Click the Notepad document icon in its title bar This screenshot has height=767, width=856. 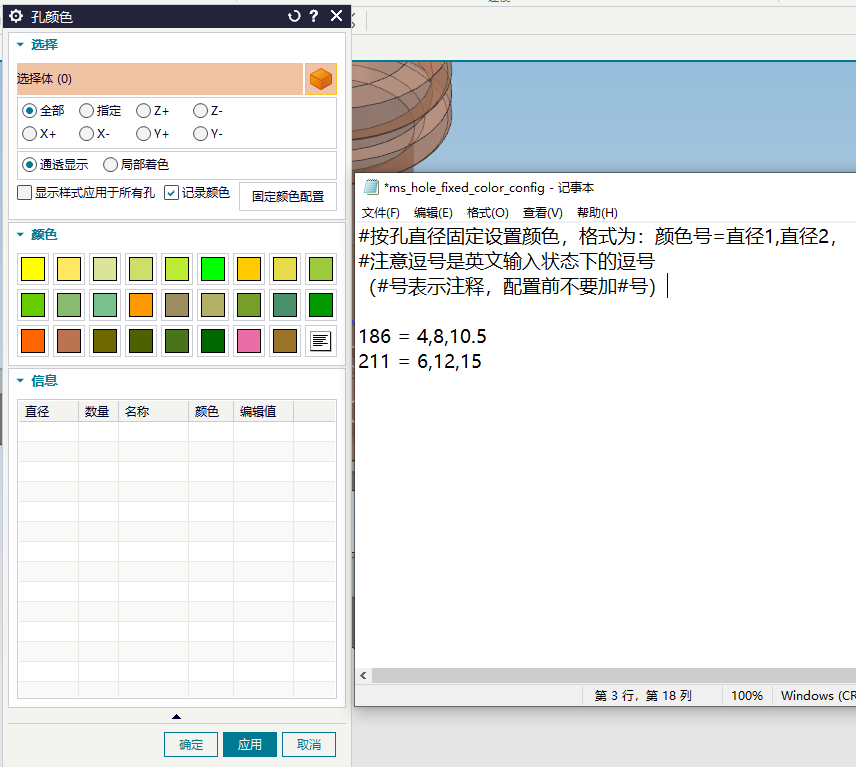(x=371, y=187)
